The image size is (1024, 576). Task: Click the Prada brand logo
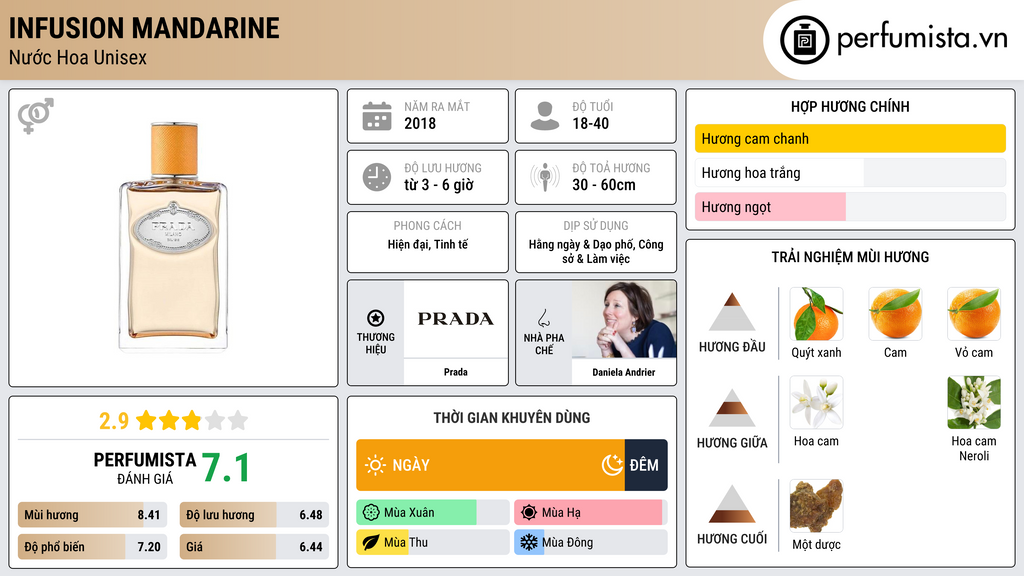click(456, 319)
